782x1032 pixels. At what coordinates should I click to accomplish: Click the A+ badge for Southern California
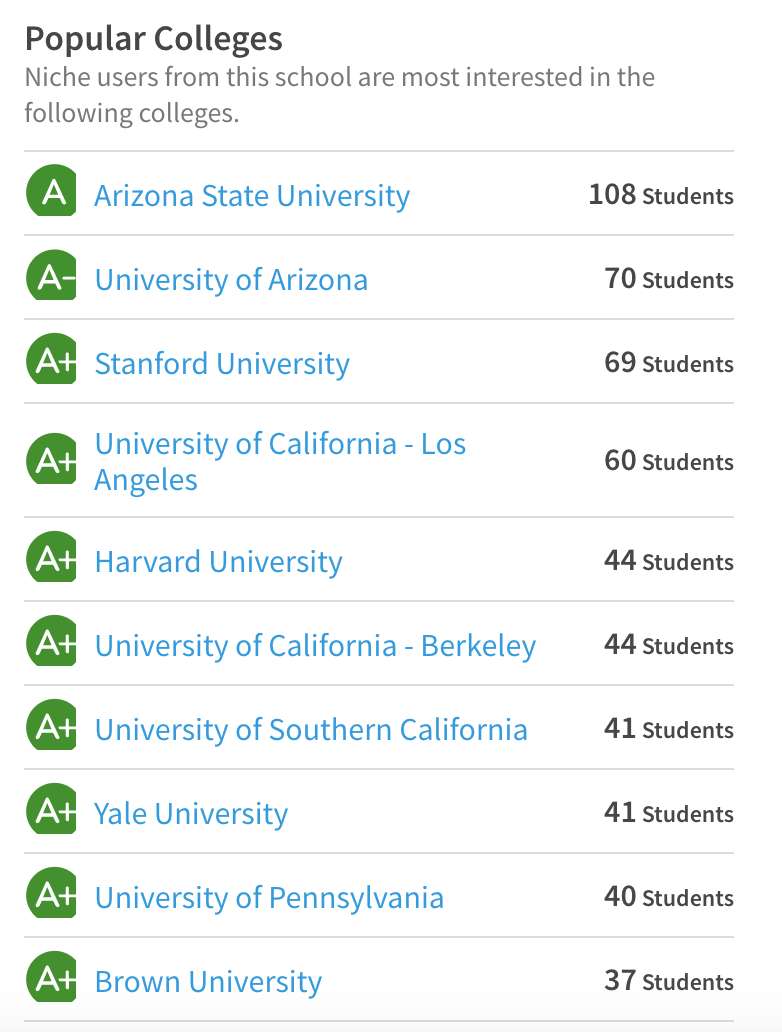pos(51,727)
